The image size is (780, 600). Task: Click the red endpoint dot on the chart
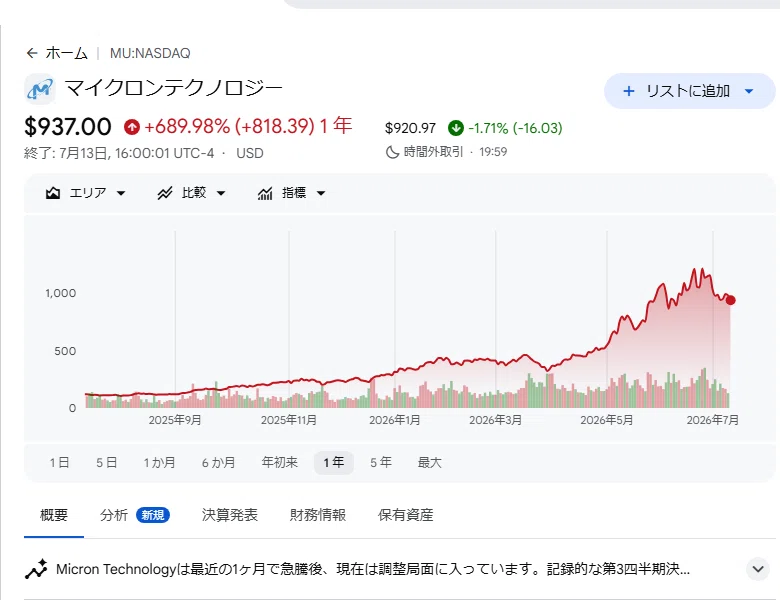[730, 300]
